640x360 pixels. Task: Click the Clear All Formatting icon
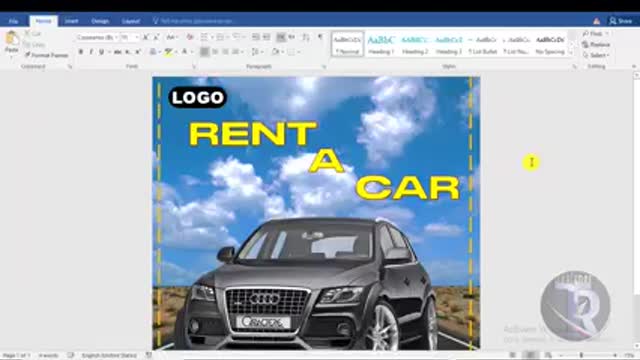[190, 38]
